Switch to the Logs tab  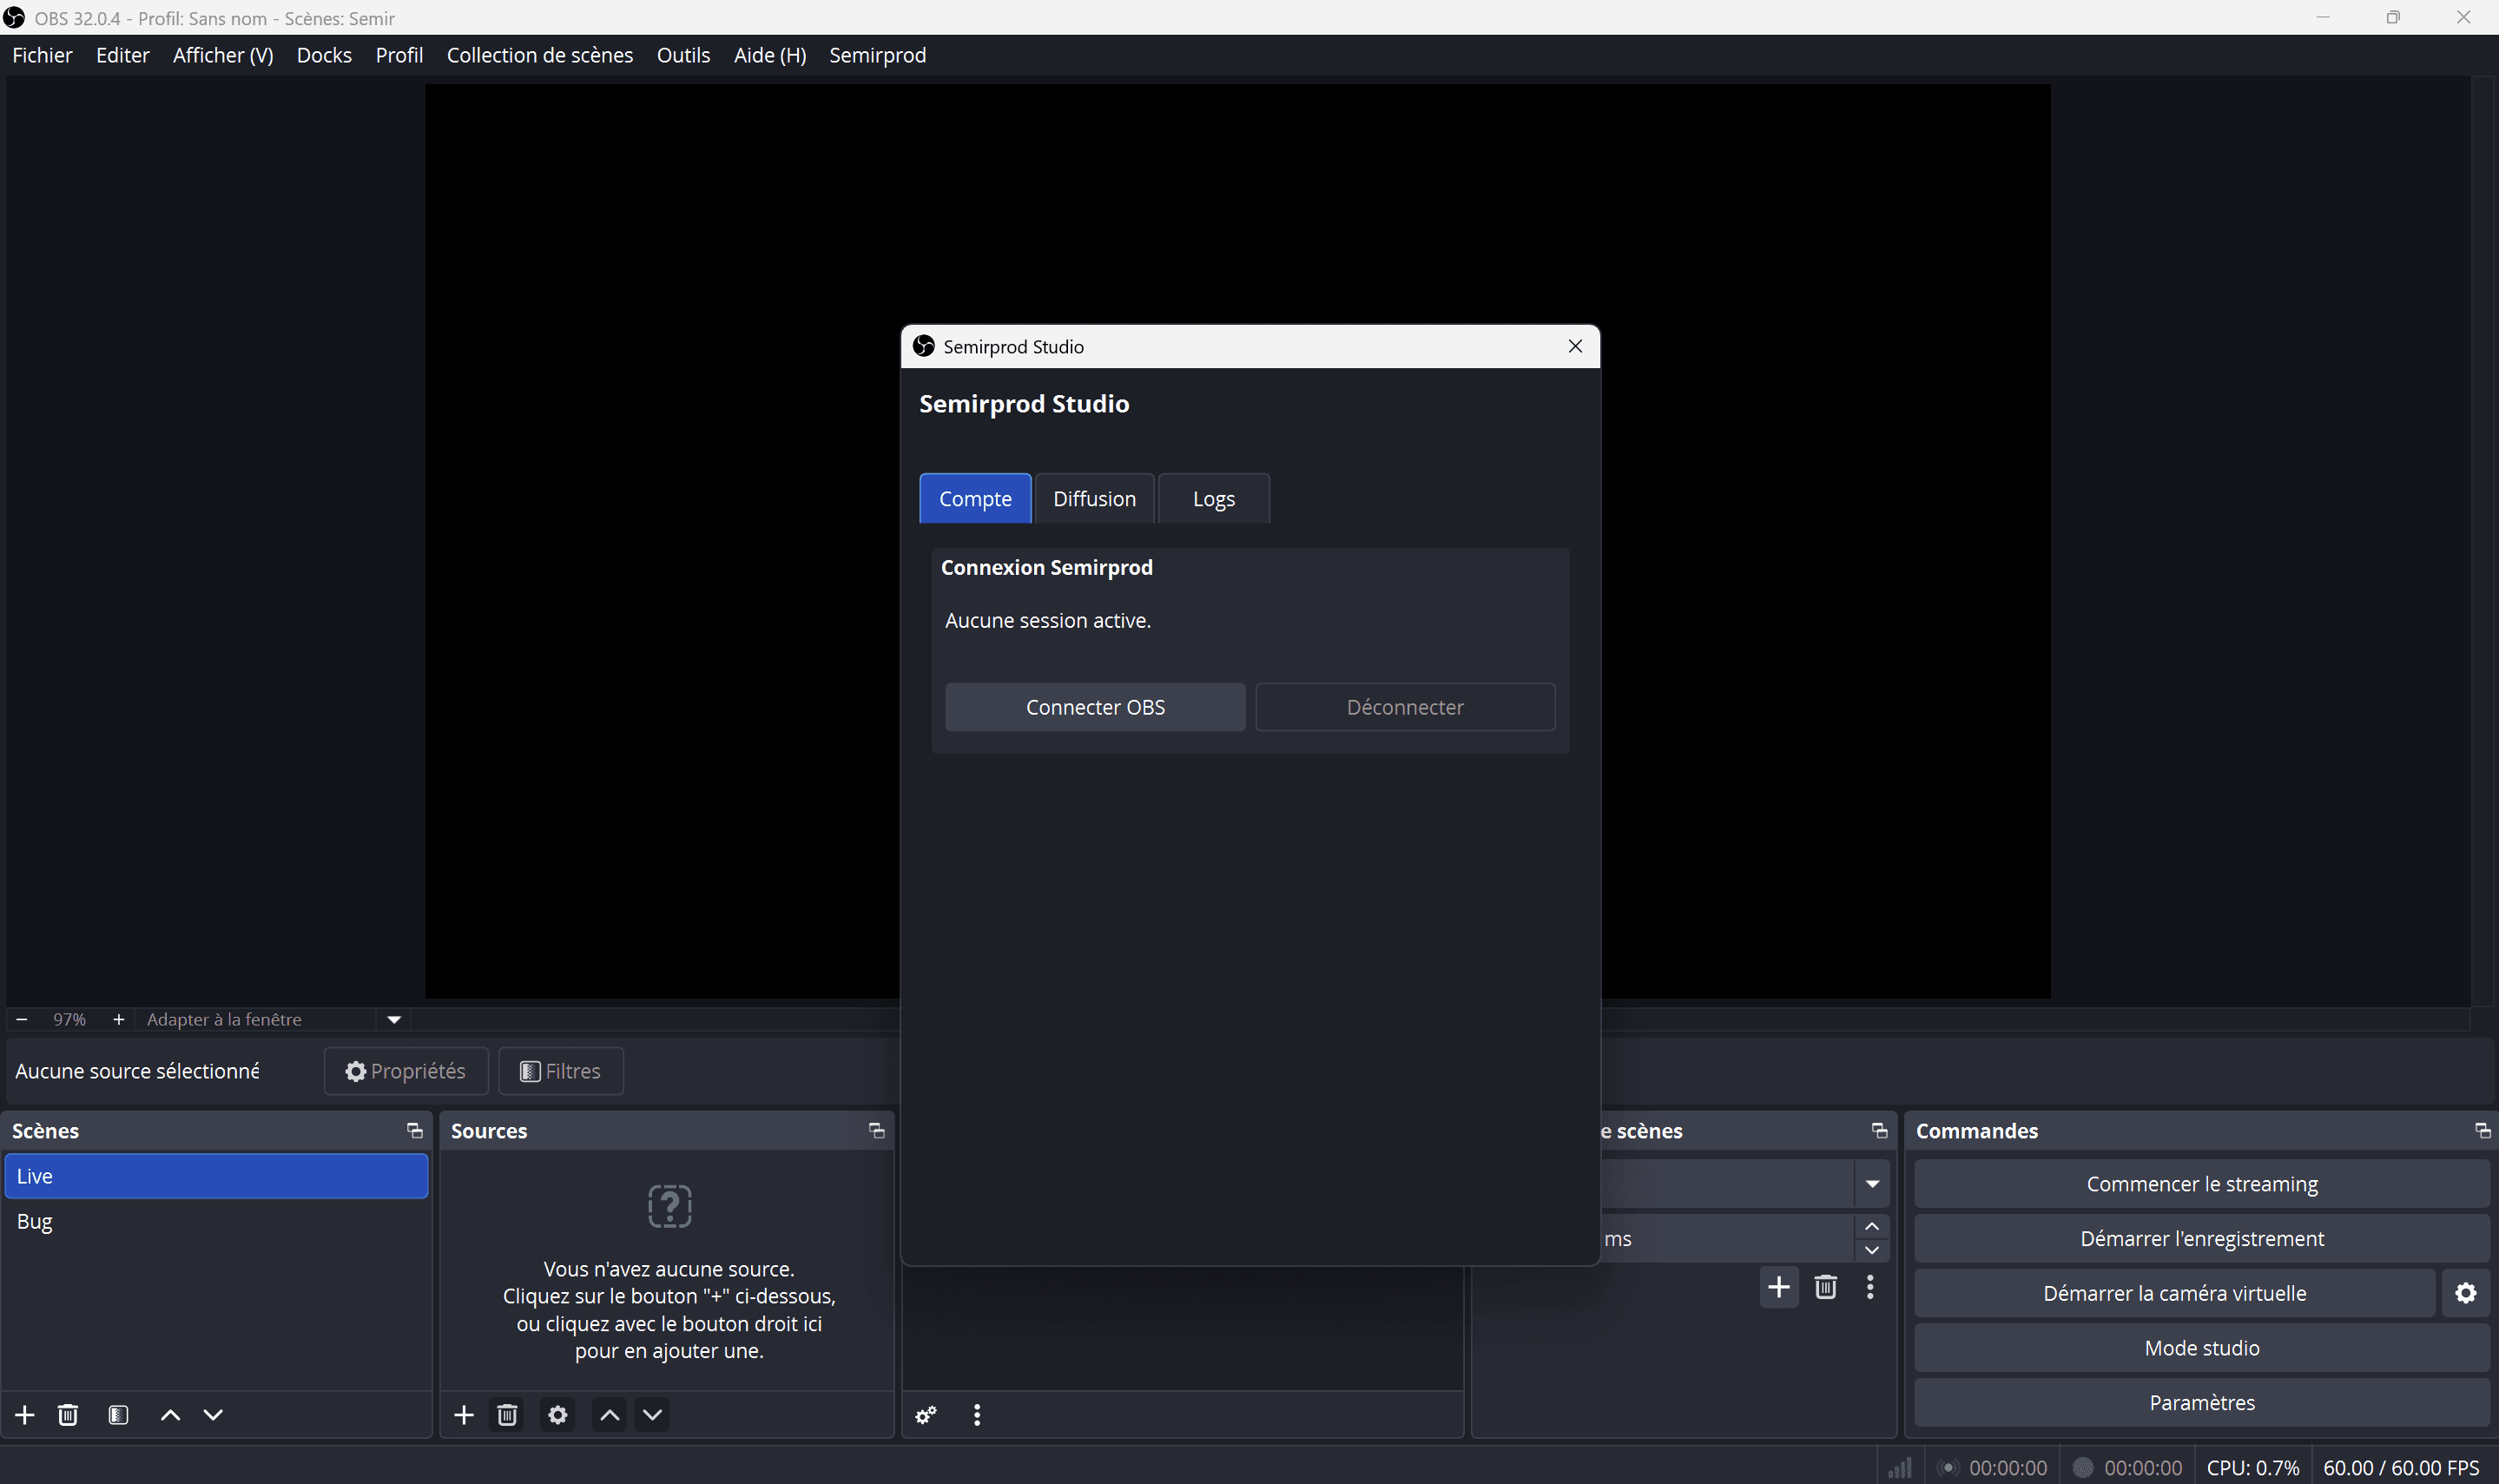(1214, 498)
